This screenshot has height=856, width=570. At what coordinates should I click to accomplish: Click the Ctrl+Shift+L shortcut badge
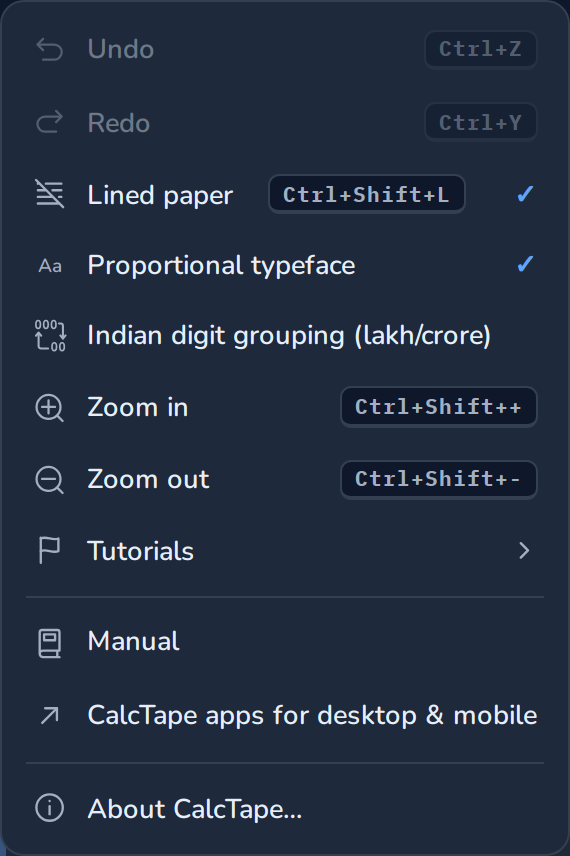(366, 194)
